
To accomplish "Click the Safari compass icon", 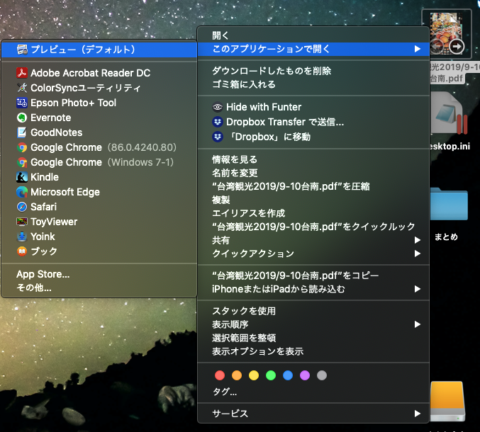I will click(x=22, y=207).
